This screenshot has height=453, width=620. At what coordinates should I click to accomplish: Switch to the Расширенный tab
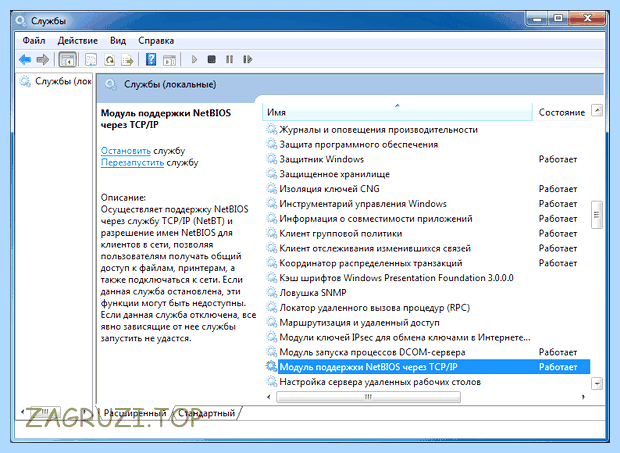point(135,413)
